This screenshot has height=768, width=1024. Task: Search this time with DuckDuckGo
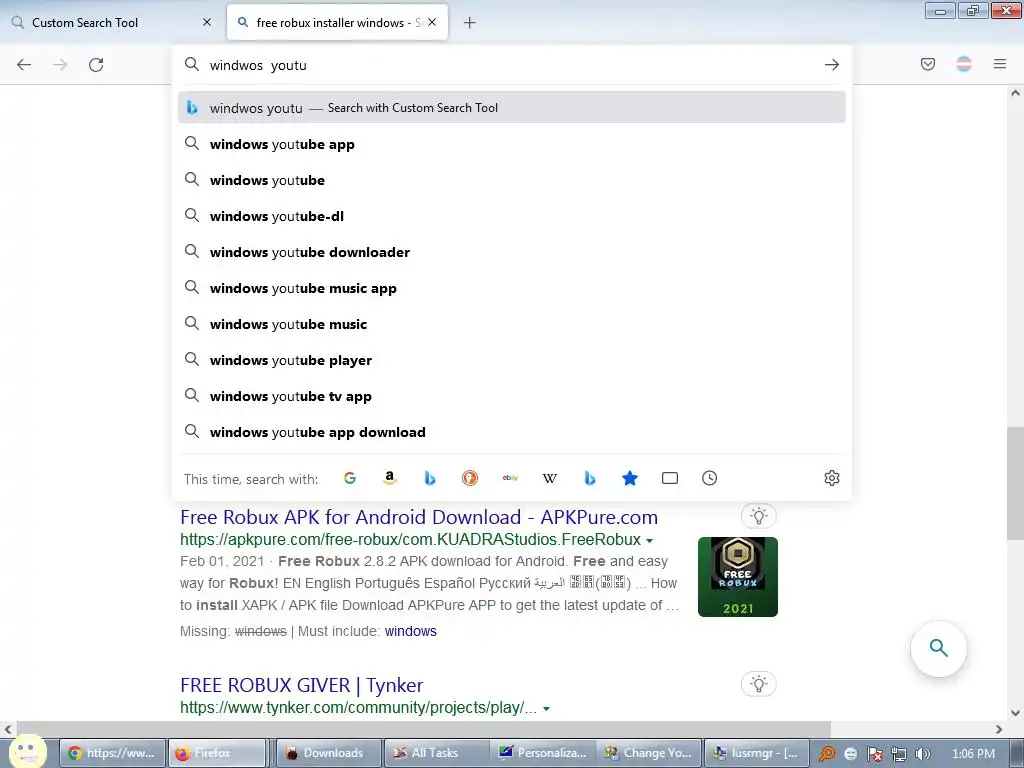[470, 478]
